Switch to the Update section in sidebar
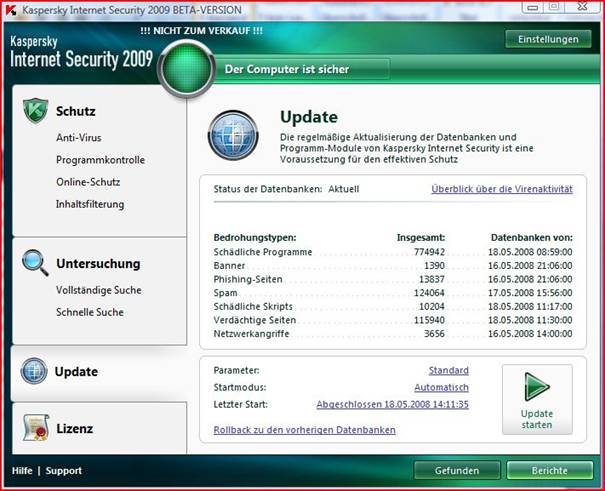 pos(76,372)
